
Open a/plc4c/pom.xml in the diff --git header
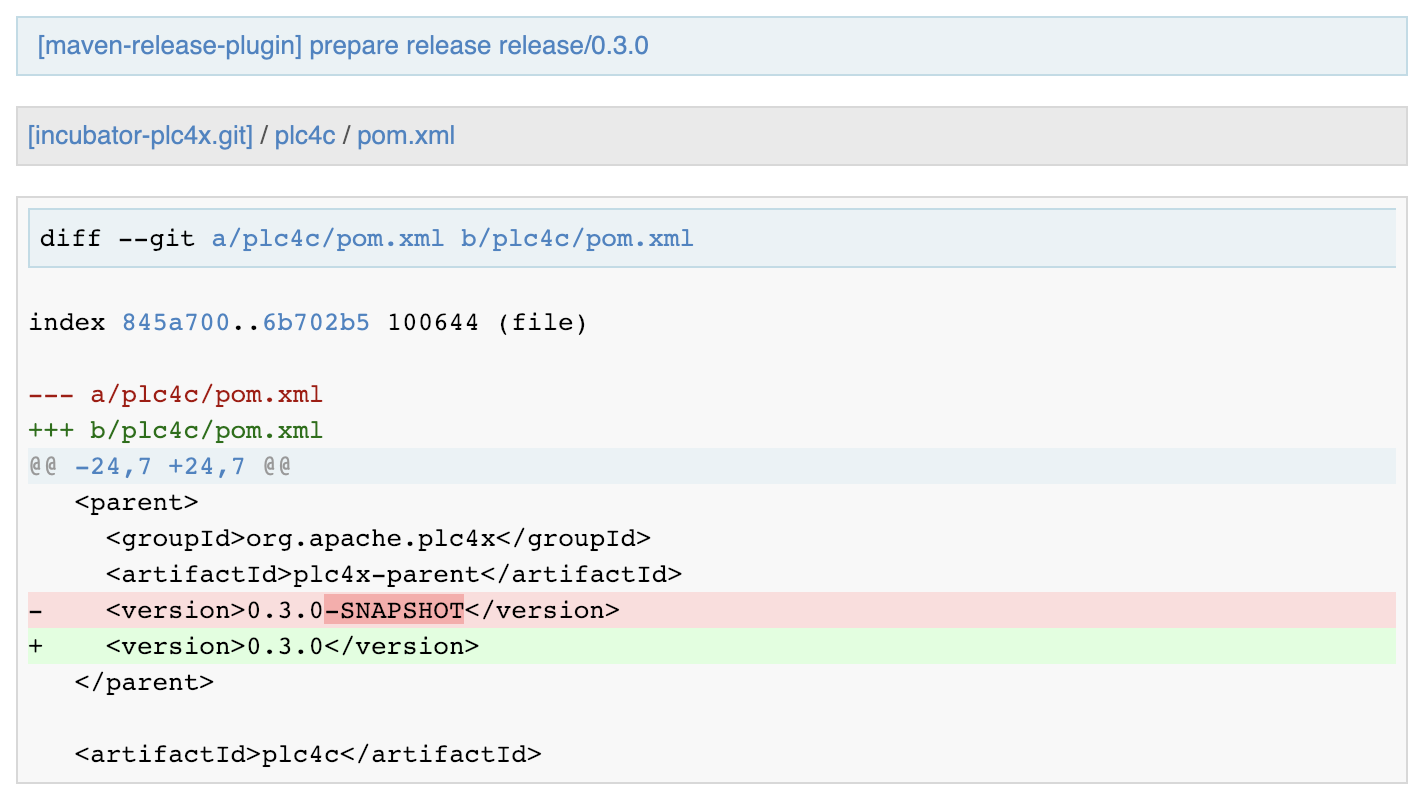pos(328,239)
